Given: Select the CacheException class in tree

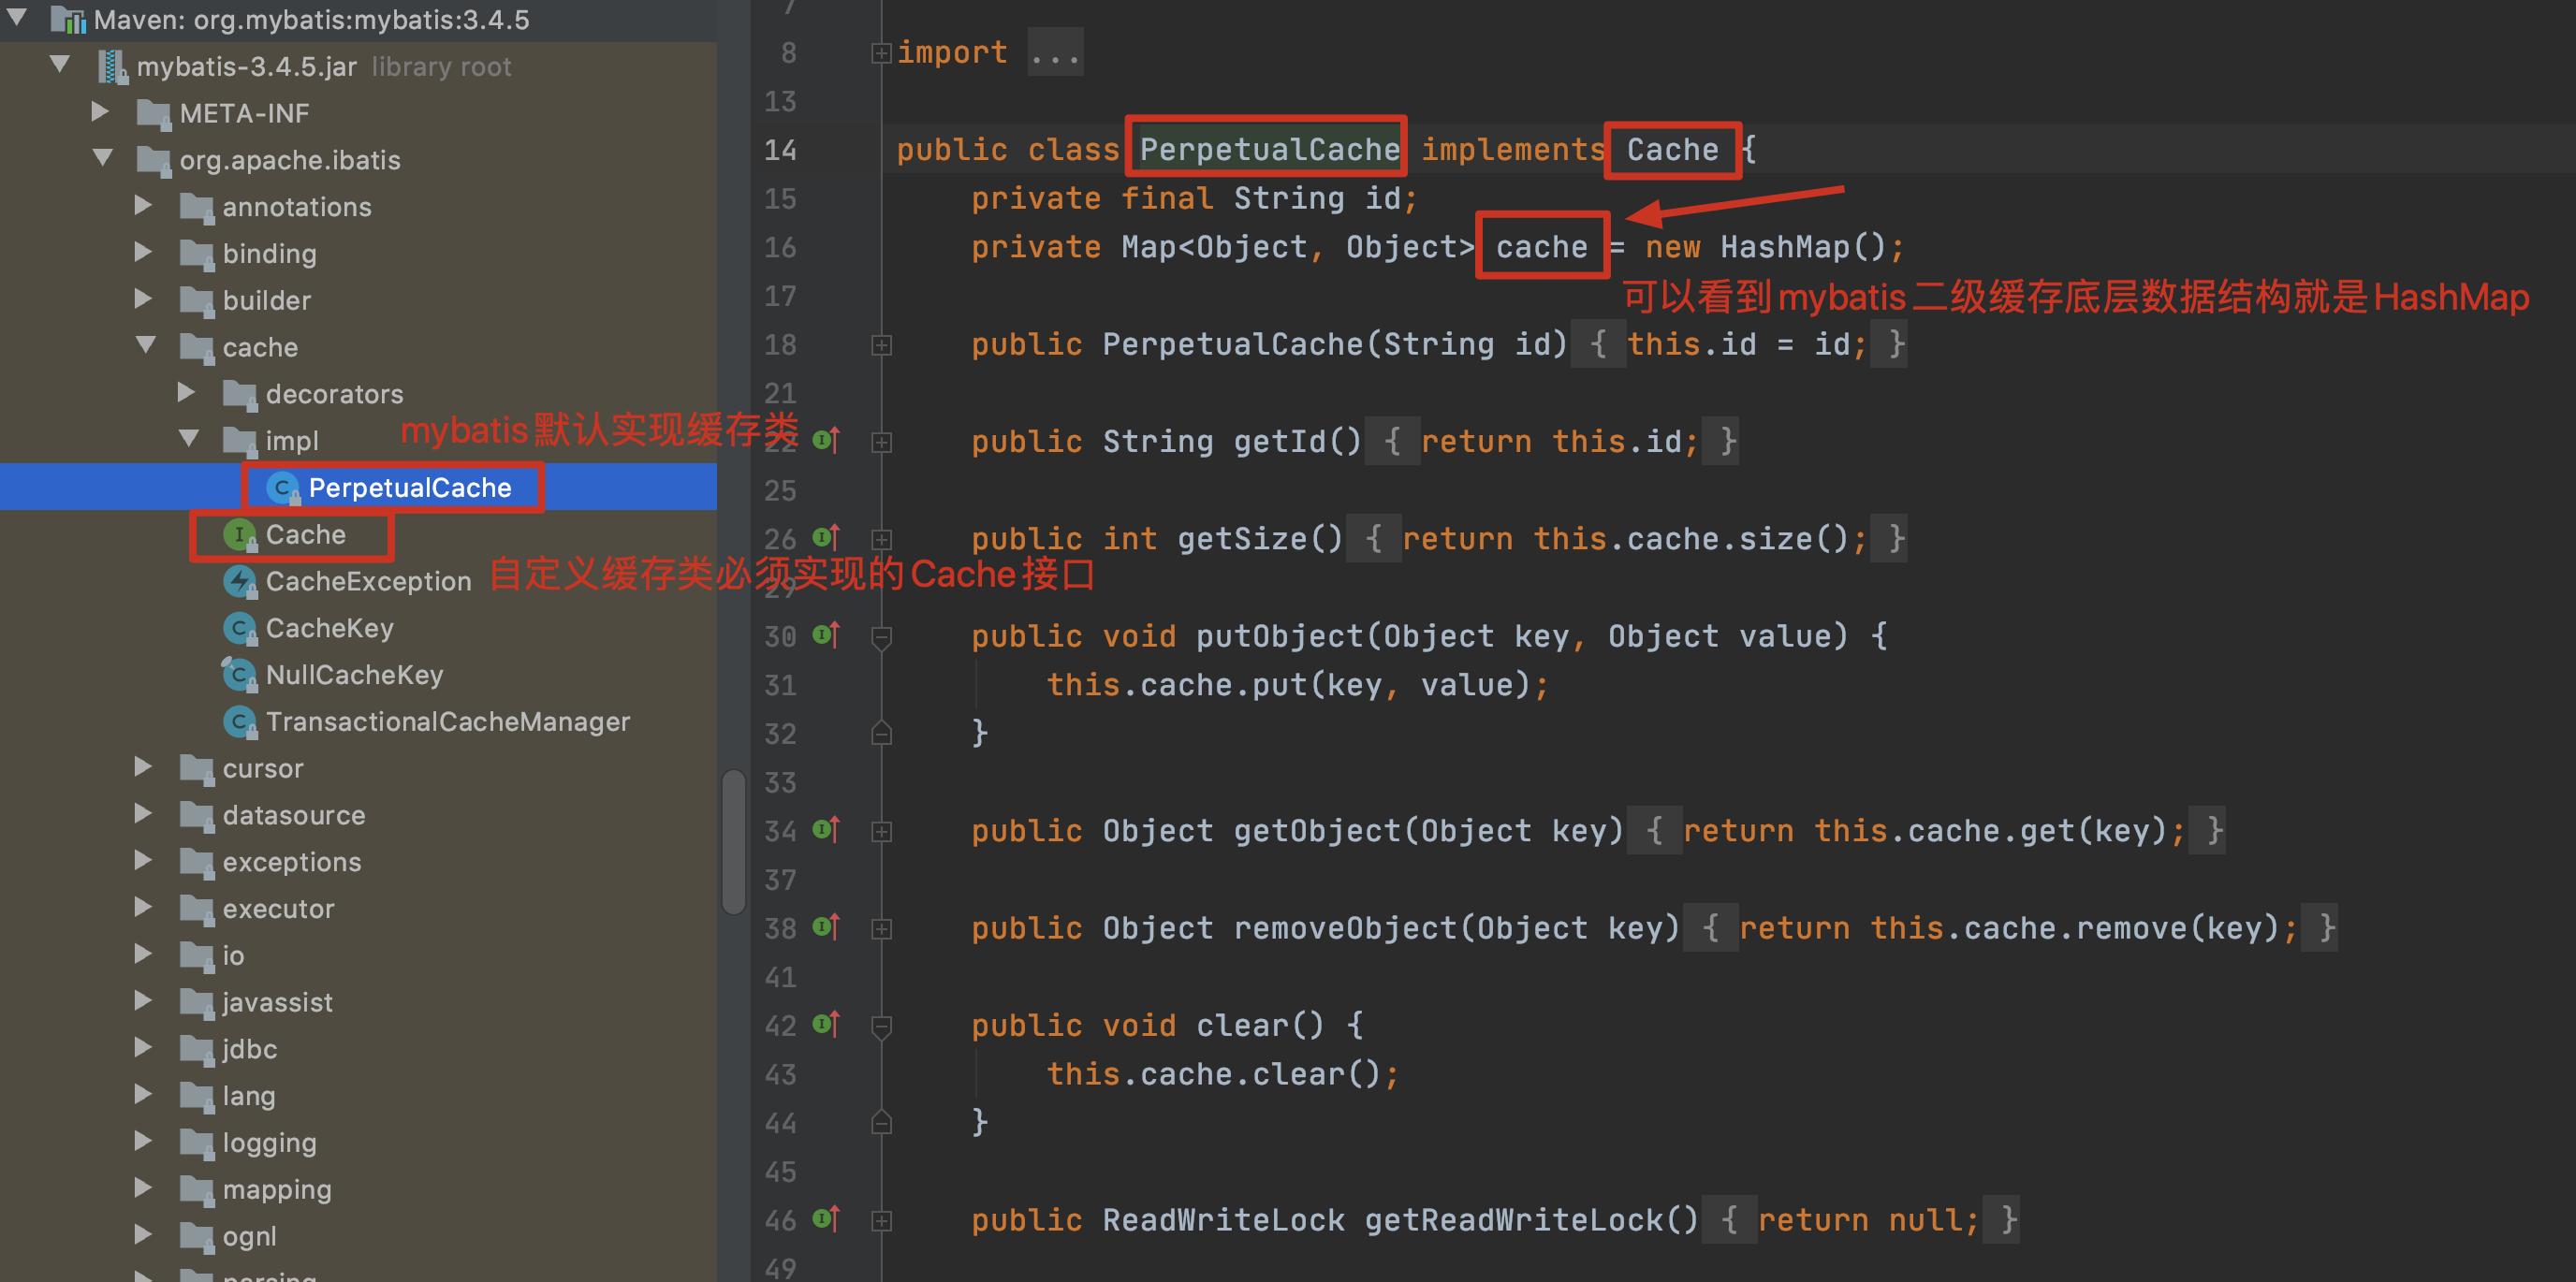Looking at the screenshot, I should 367,581.
